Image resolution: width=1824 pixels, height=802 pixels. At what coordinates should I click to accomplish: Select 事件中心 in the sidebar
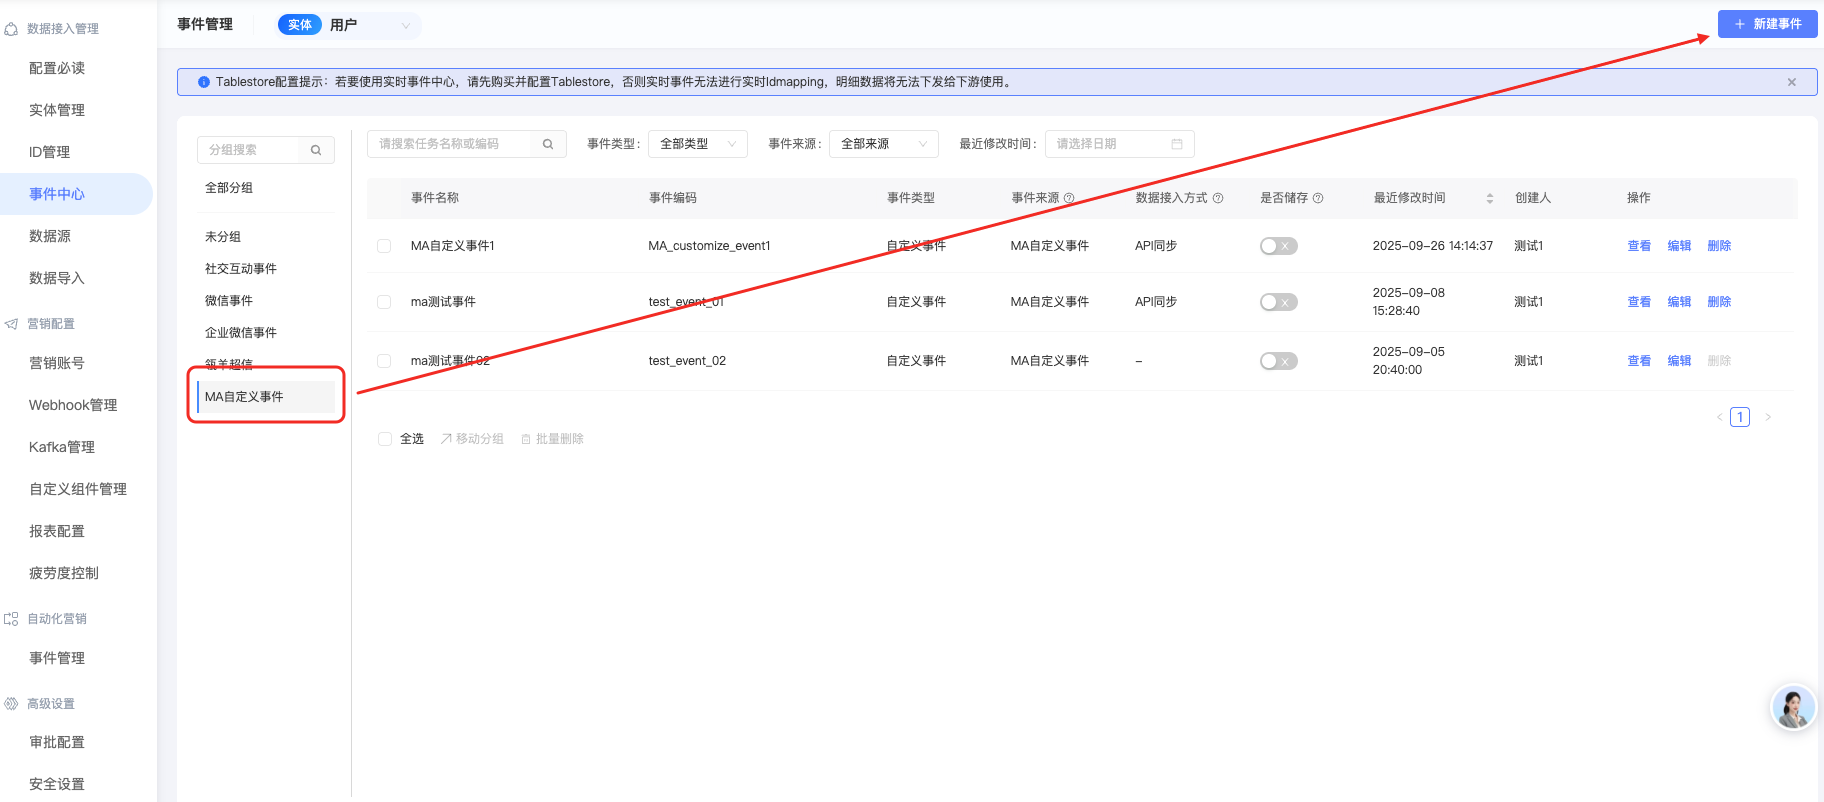point(76,194)
